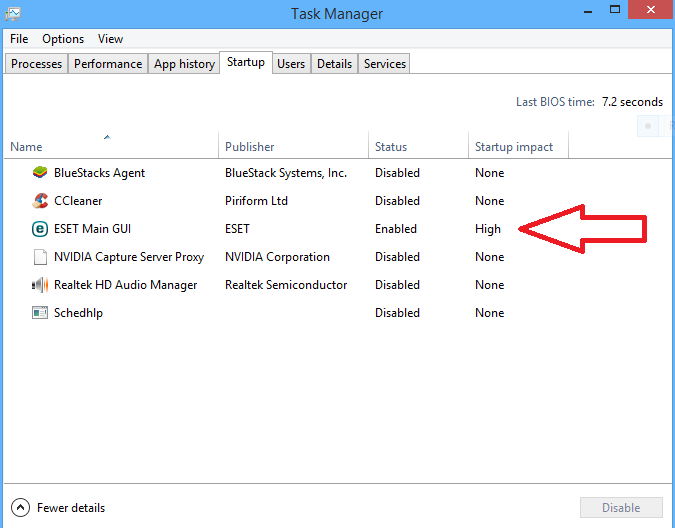The height and width of the screenshot is (528, 675).
Task: Sort by the Startup impact column header
Action: point(518,146)
